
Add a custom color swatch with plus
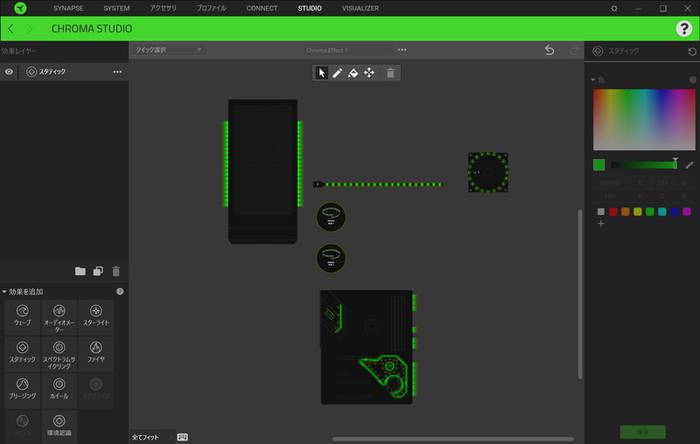[x=600, y=224]
